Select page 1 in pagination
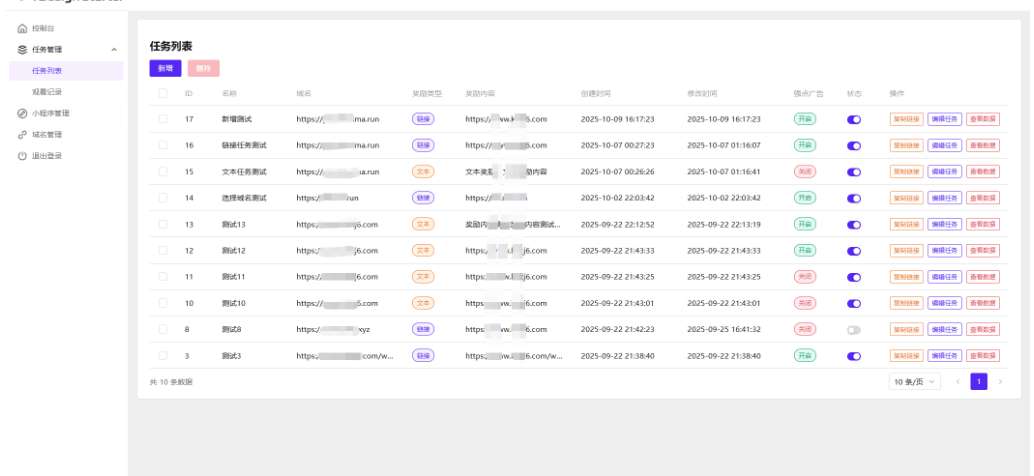The image size is (1034, 476). (x=979, y=381)
